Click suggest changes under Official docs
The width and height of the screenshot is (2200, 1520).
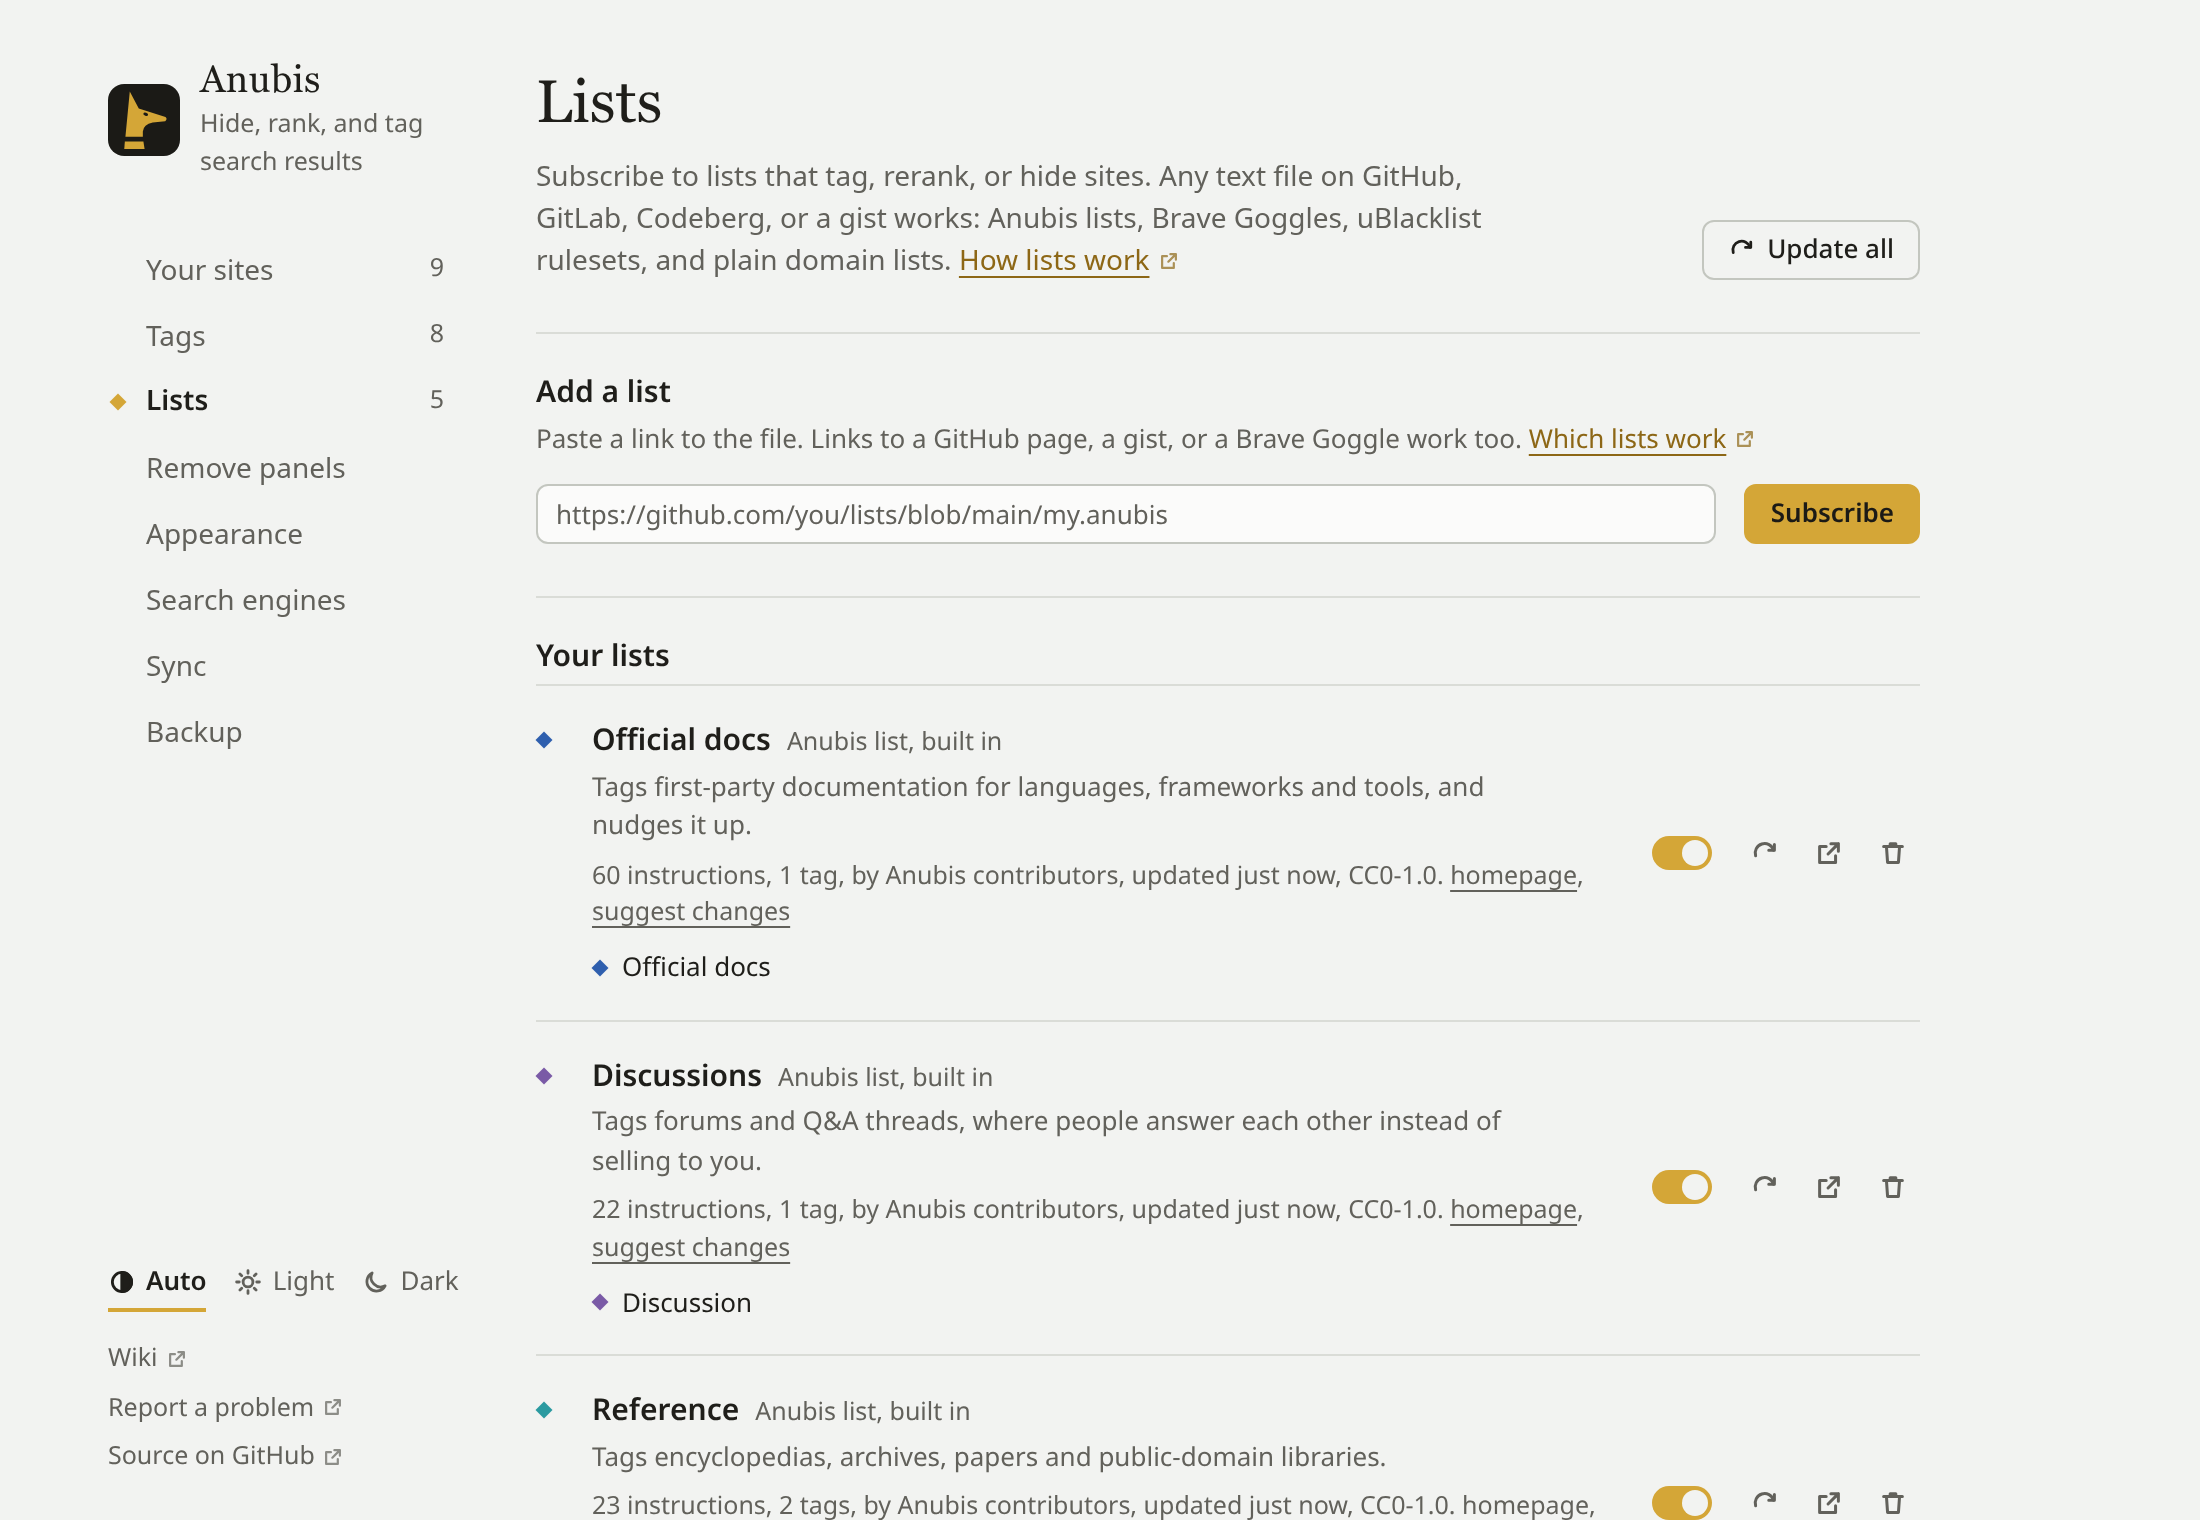pyautogui.click(x=690, y=912)
